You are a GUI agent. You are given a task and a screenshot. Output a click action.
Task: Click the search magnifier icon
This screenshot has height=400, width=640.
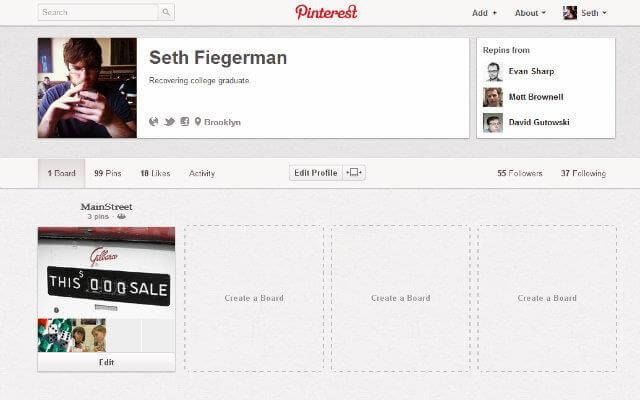coord(166,12)
